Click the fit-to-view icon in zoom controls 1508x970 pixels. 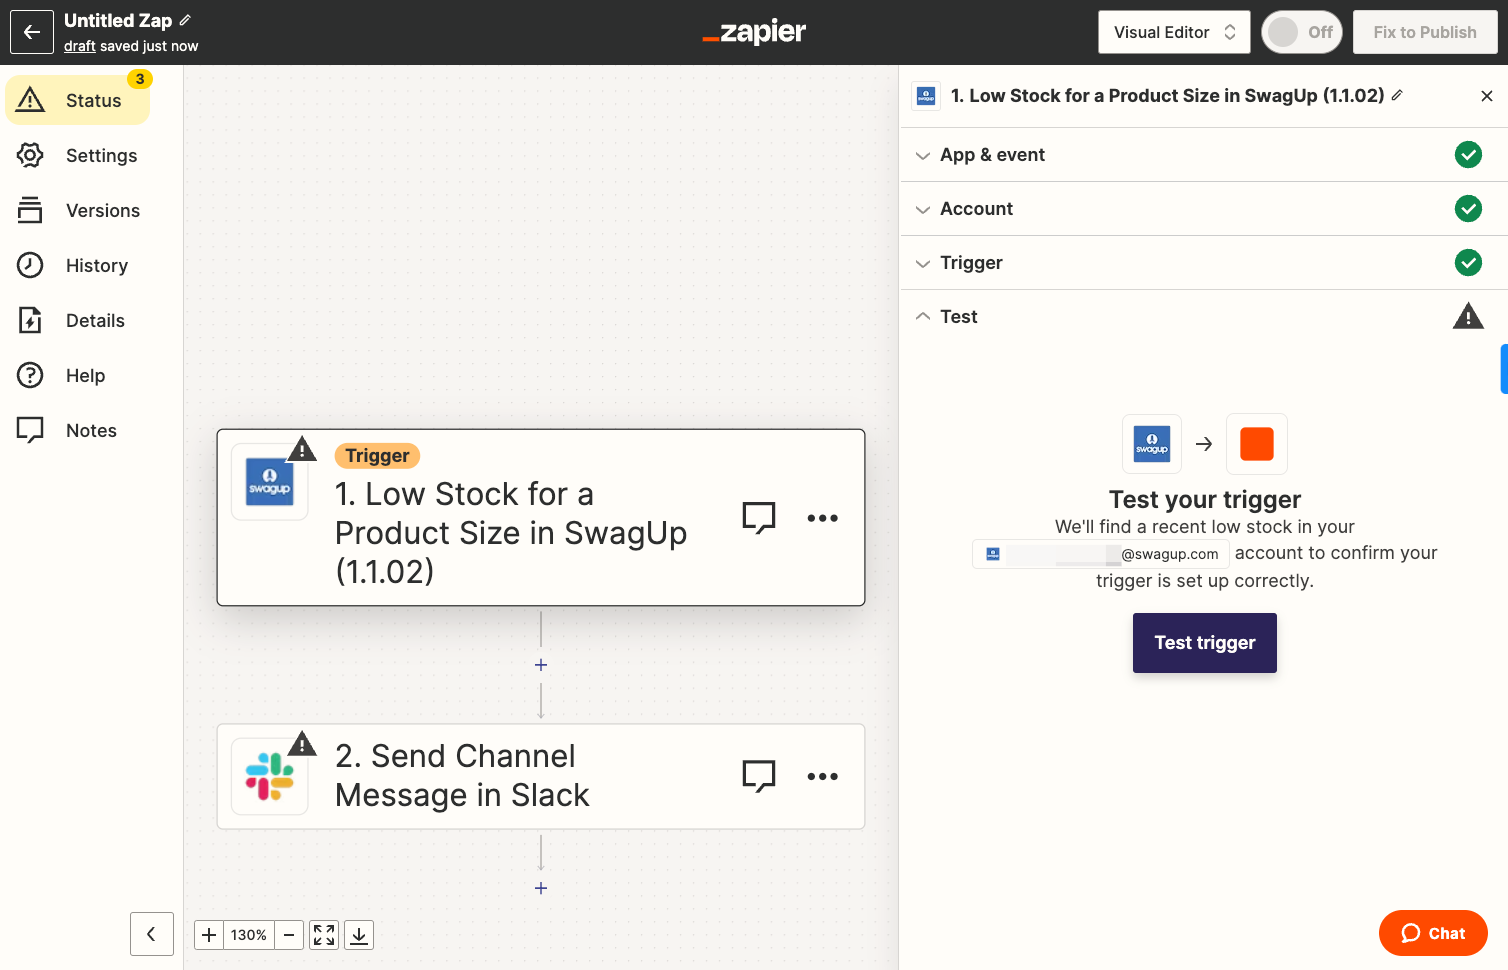(x=324, y=935)
